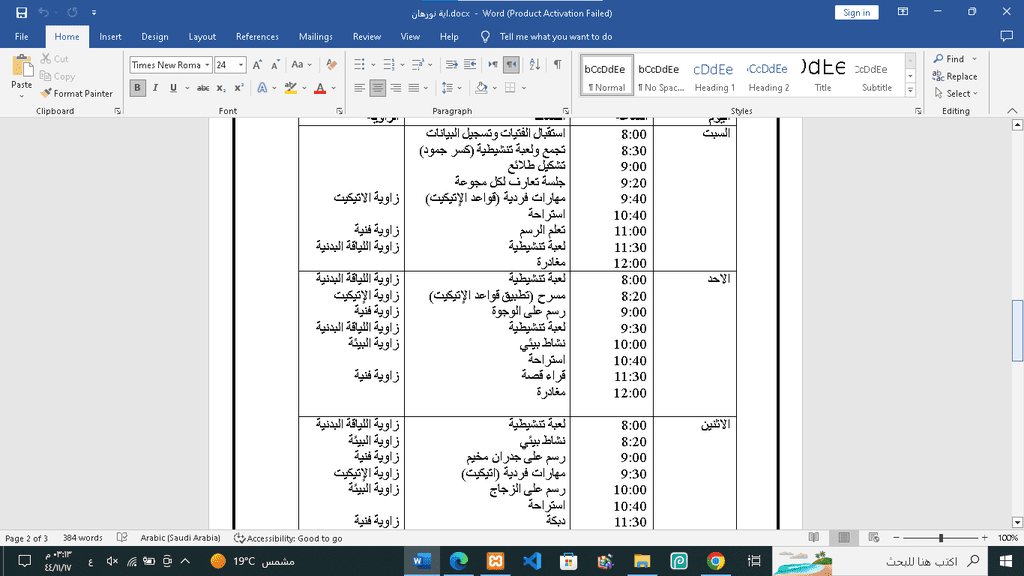Viewport: 1024px width, 576px height.
Task: Open the Select dropdown in Editing
Action: [x=955, y=94]
